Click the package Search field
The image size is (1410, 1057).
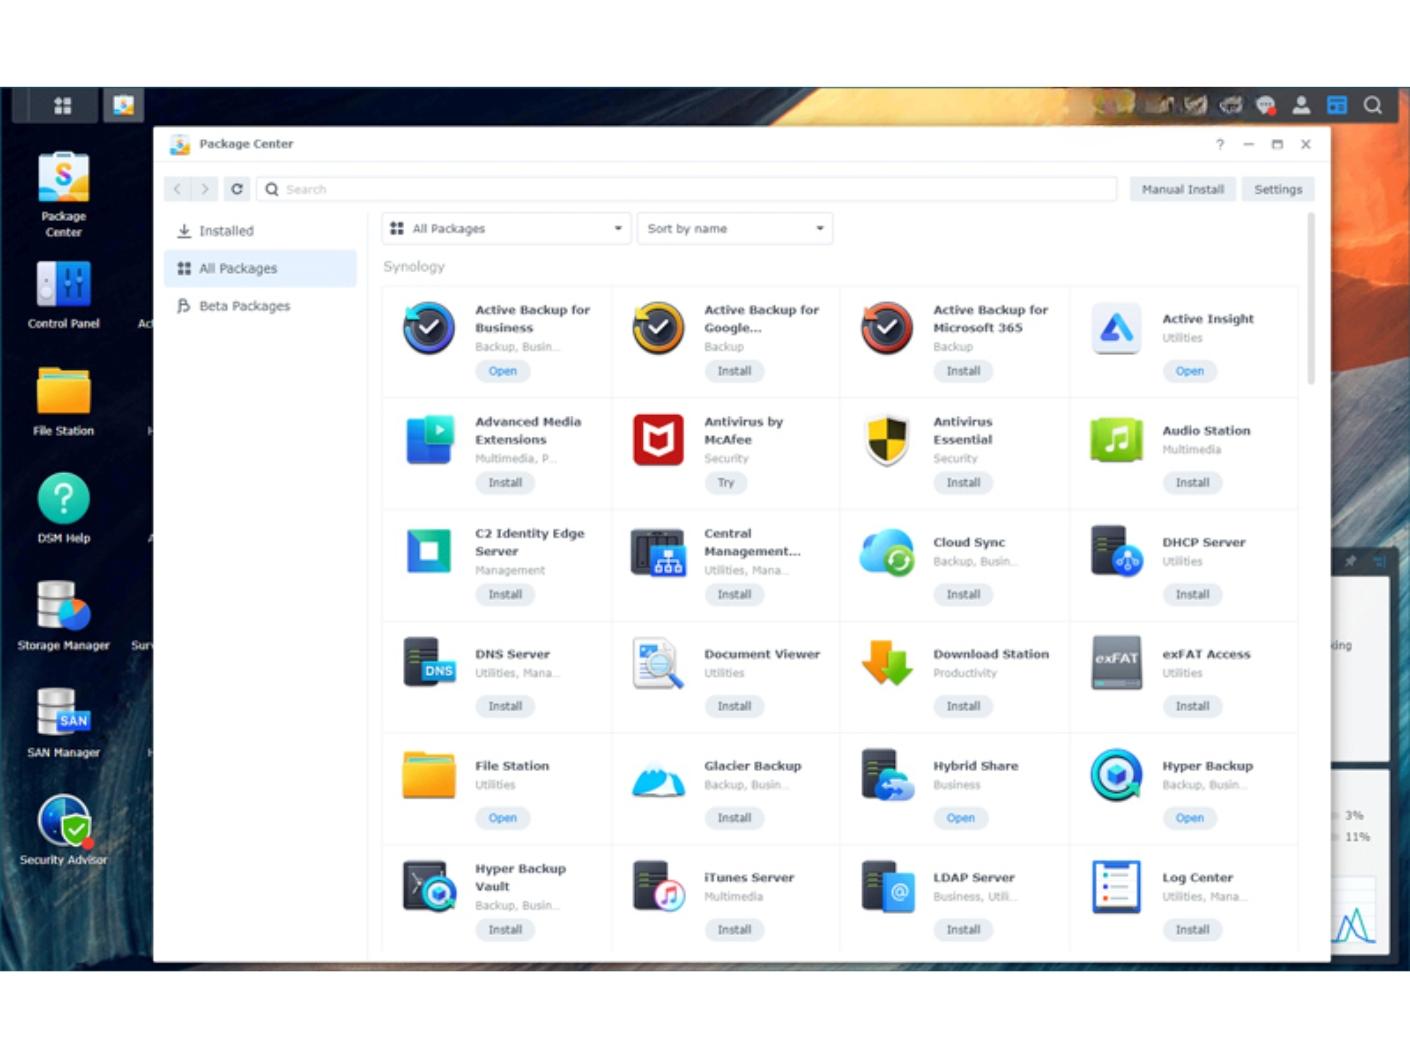[687, 189]
